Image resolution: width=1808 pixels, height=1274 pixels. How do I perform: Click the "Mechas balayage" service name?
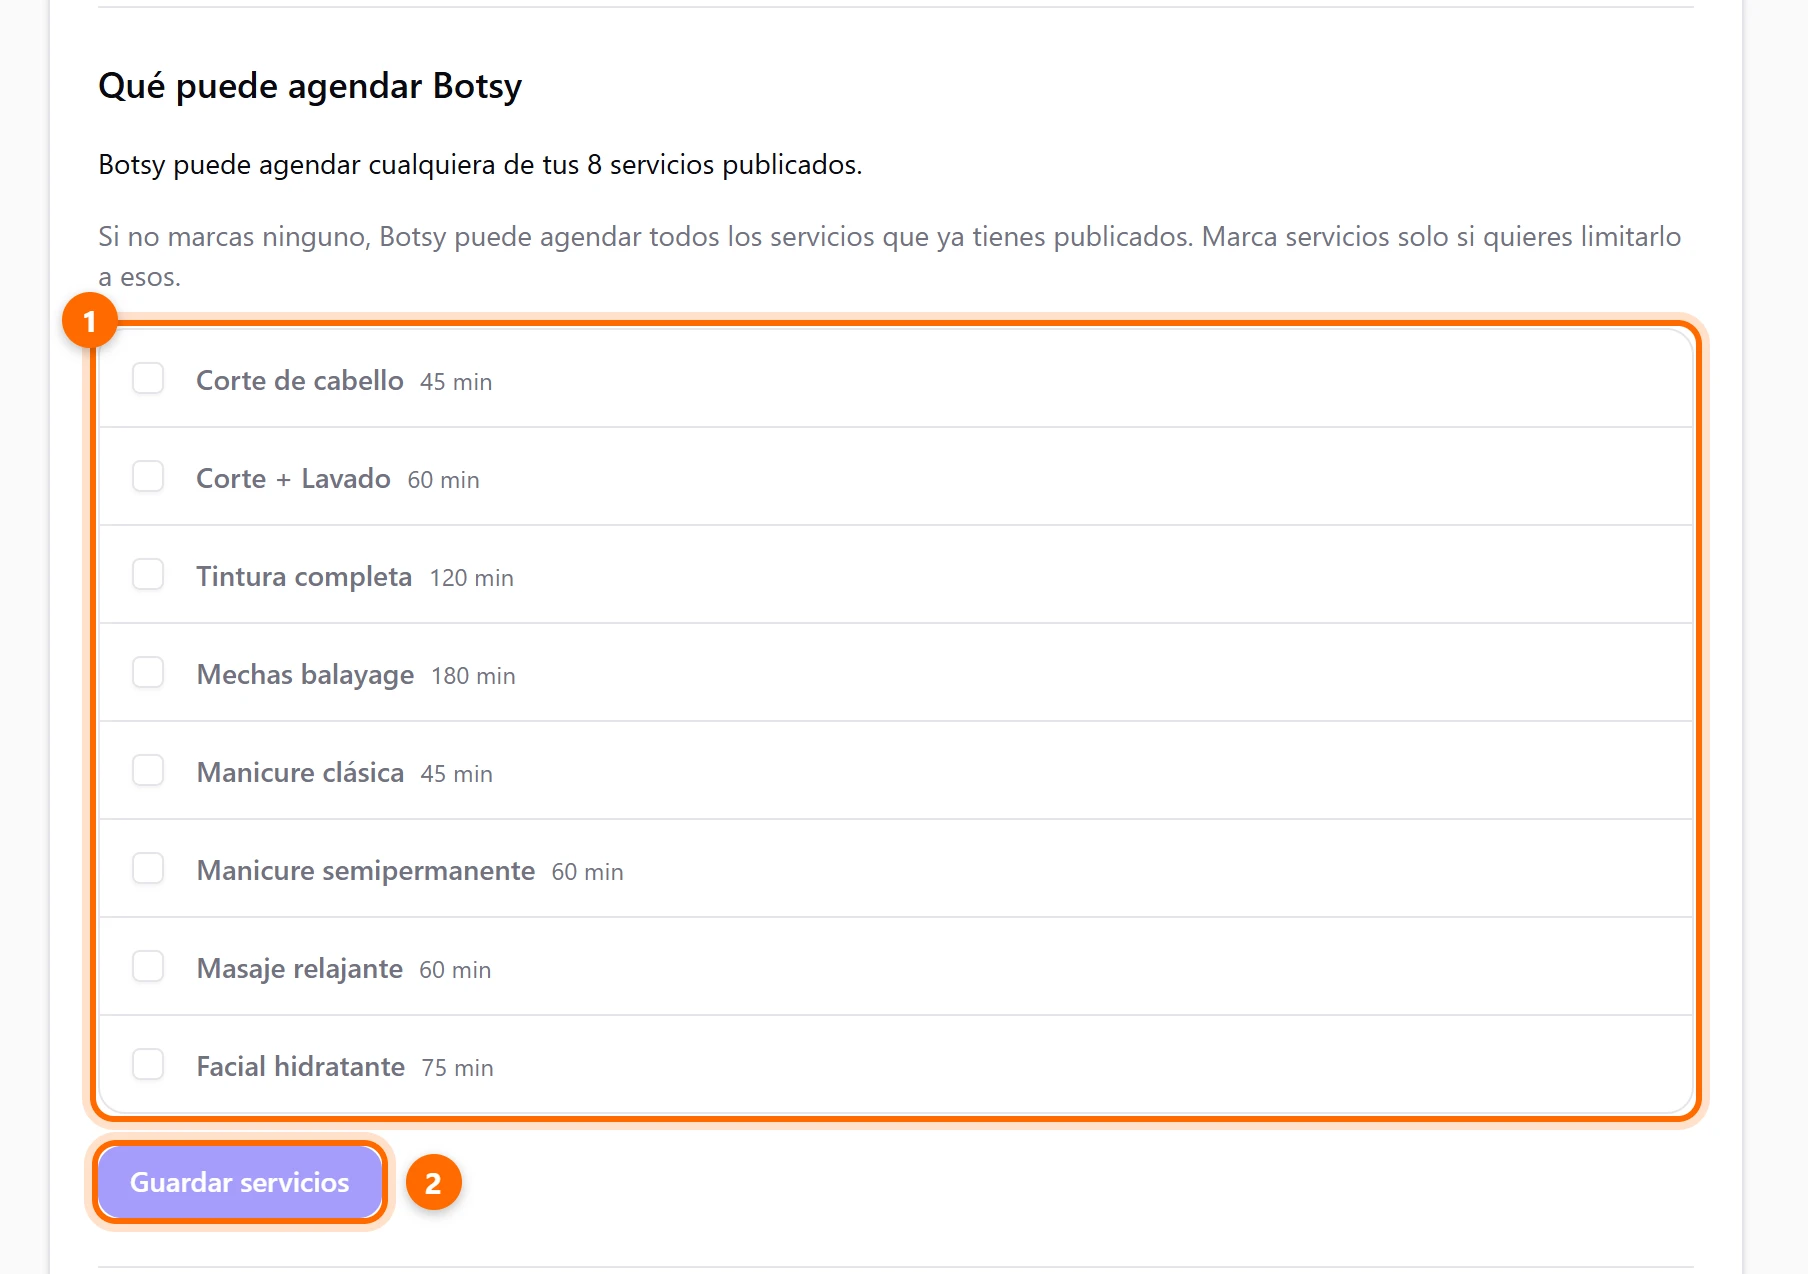(305, 675)
